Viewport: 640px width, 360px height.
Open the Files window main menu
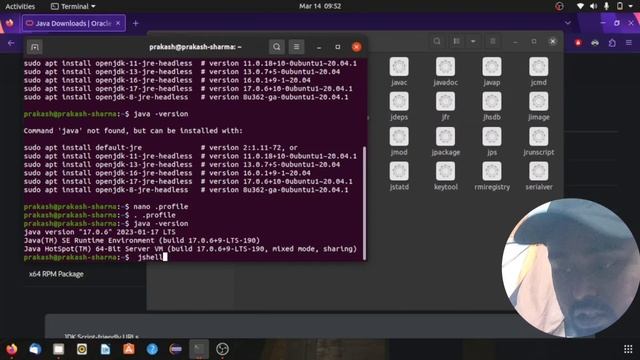point(493,41)
